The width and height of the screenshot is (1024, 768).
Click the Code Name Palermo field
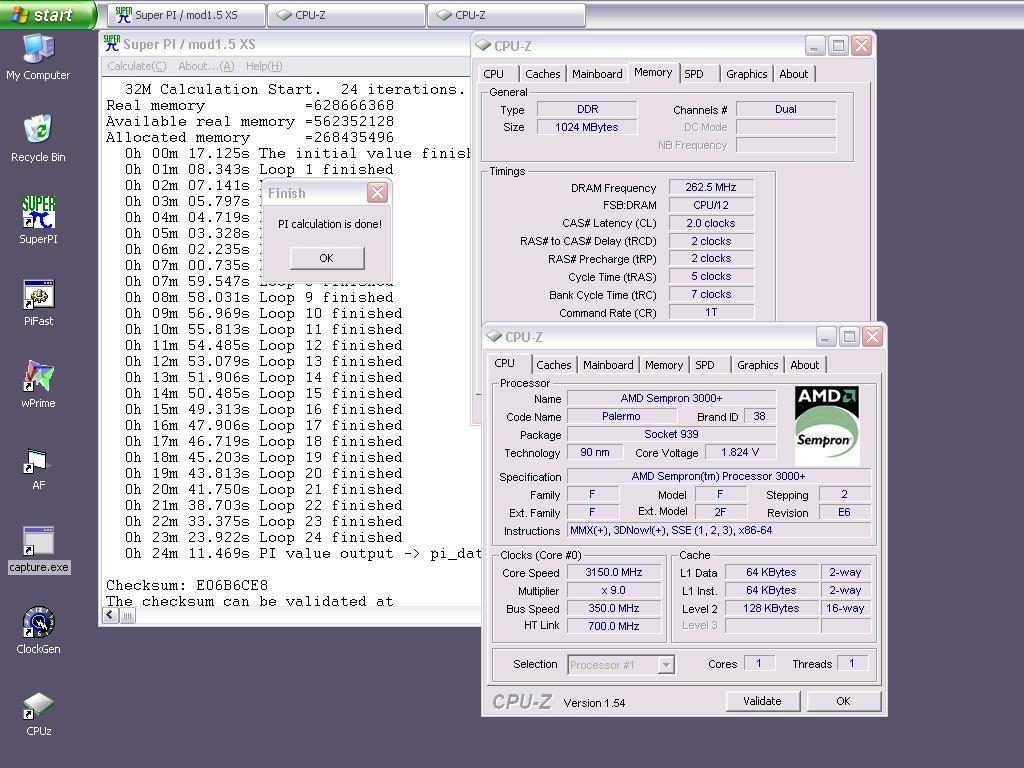point(621,416)
